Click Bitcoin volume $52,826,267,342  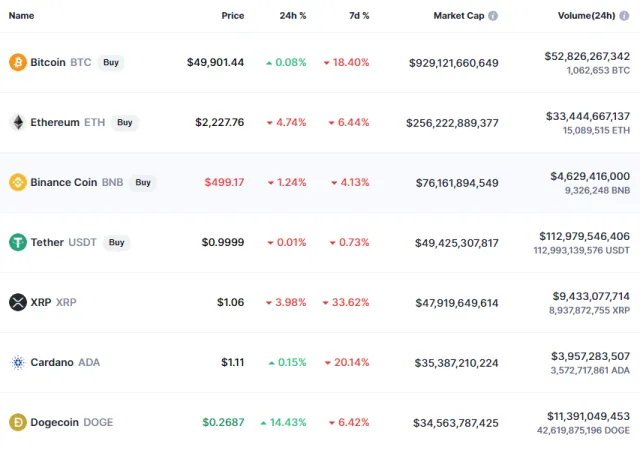click(x=587, y=56)
